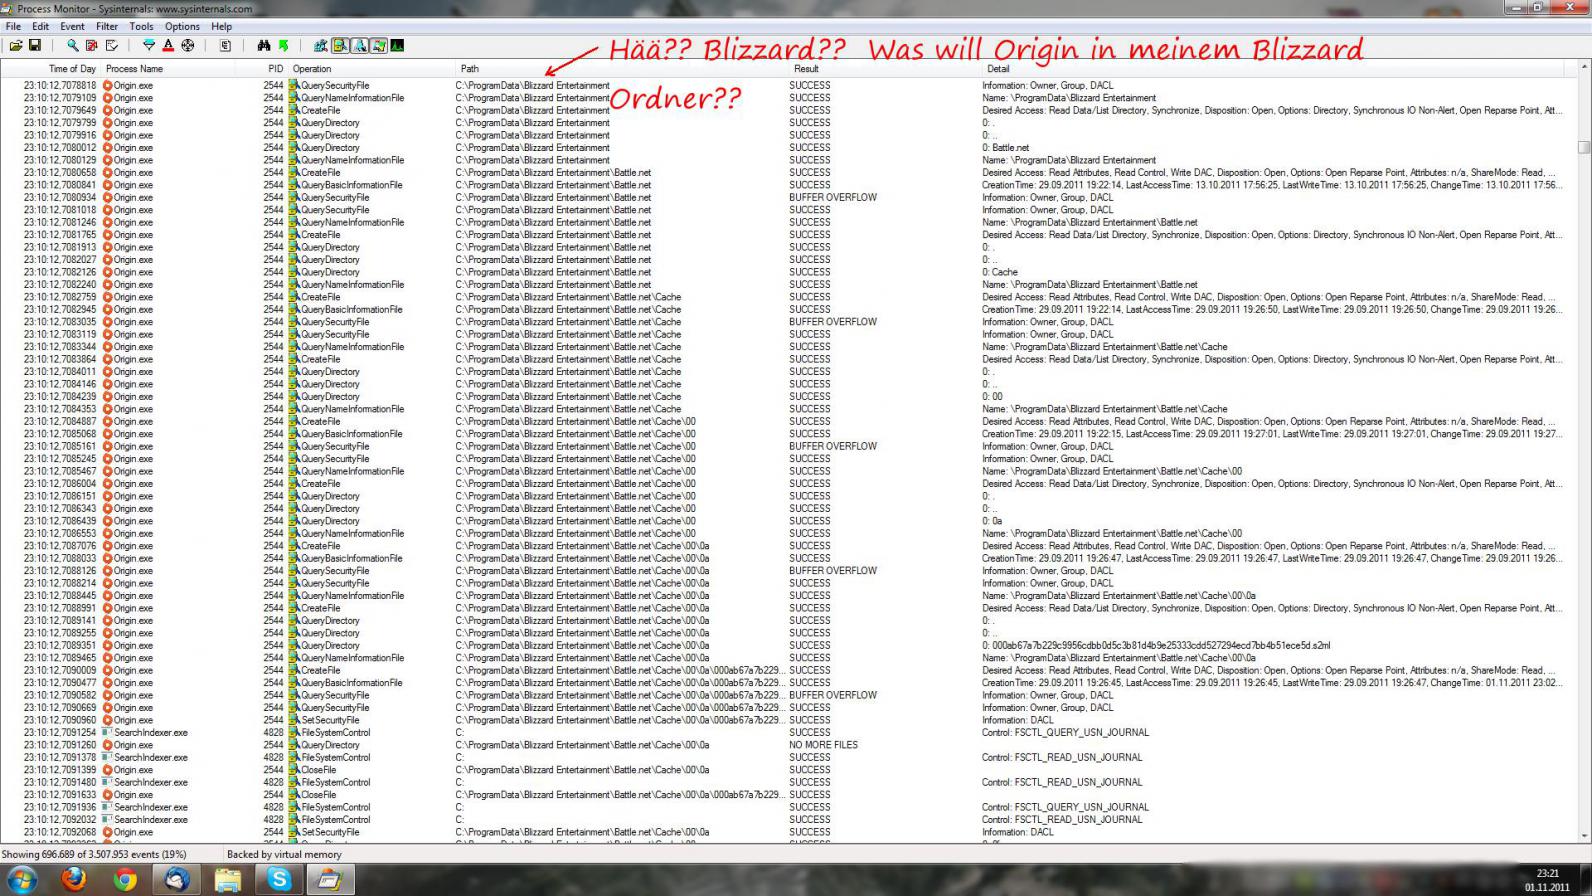Click the Find binoculars icon
Image resolution: width=1592 pixels, height=896 pixels.
tap(264, 45)
